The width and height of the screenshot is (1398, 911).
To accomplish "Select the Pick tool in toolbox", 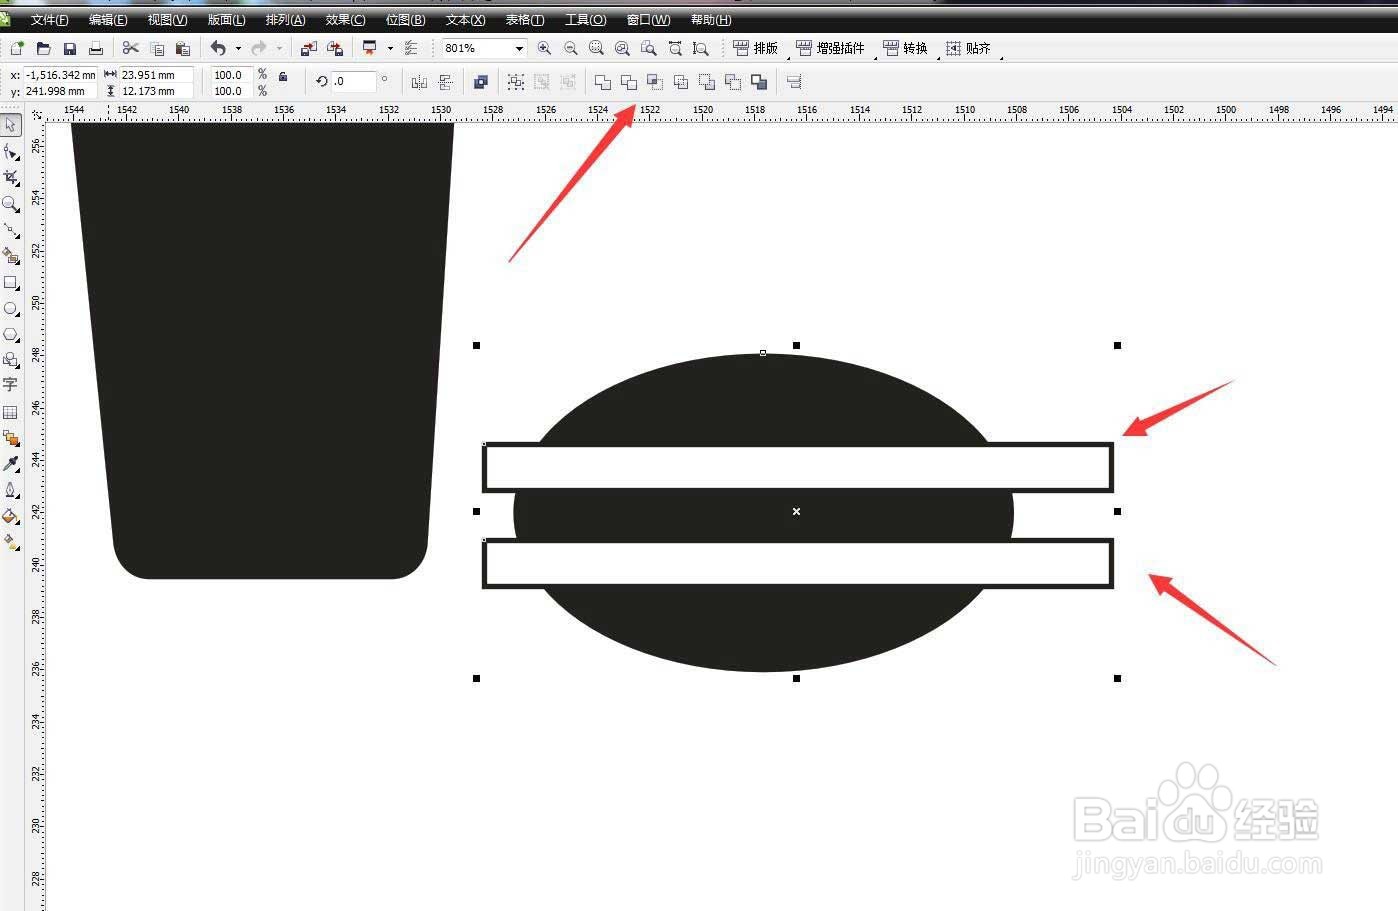I will 10,125.
